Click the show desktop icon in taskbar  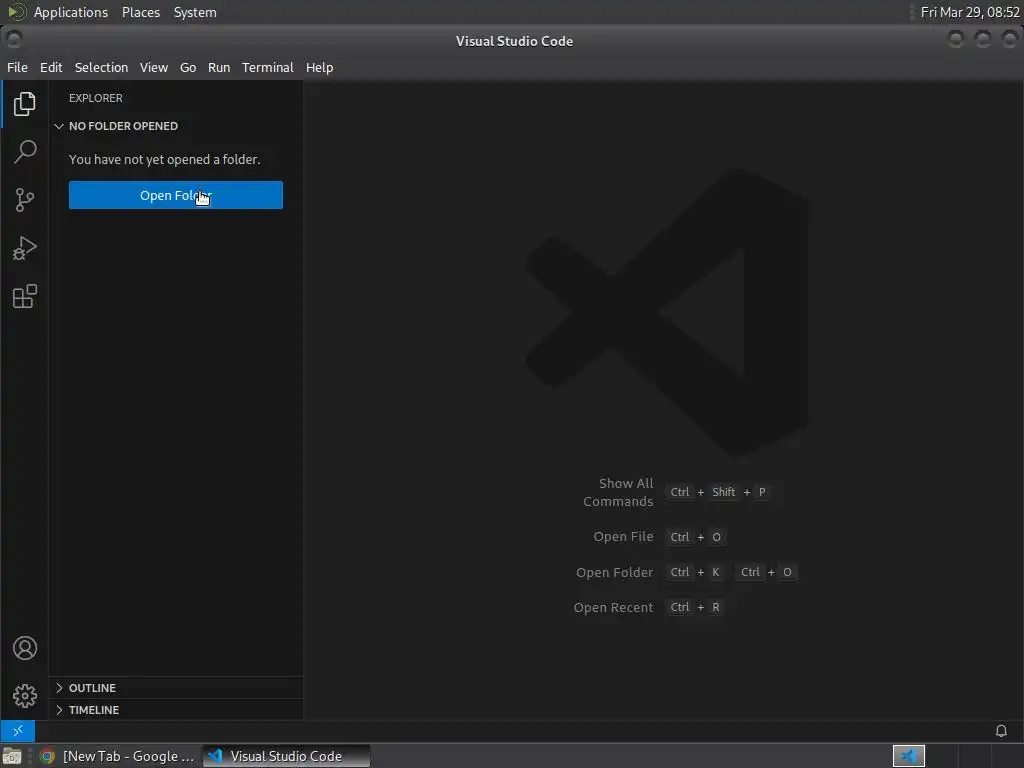coord(12,756)
